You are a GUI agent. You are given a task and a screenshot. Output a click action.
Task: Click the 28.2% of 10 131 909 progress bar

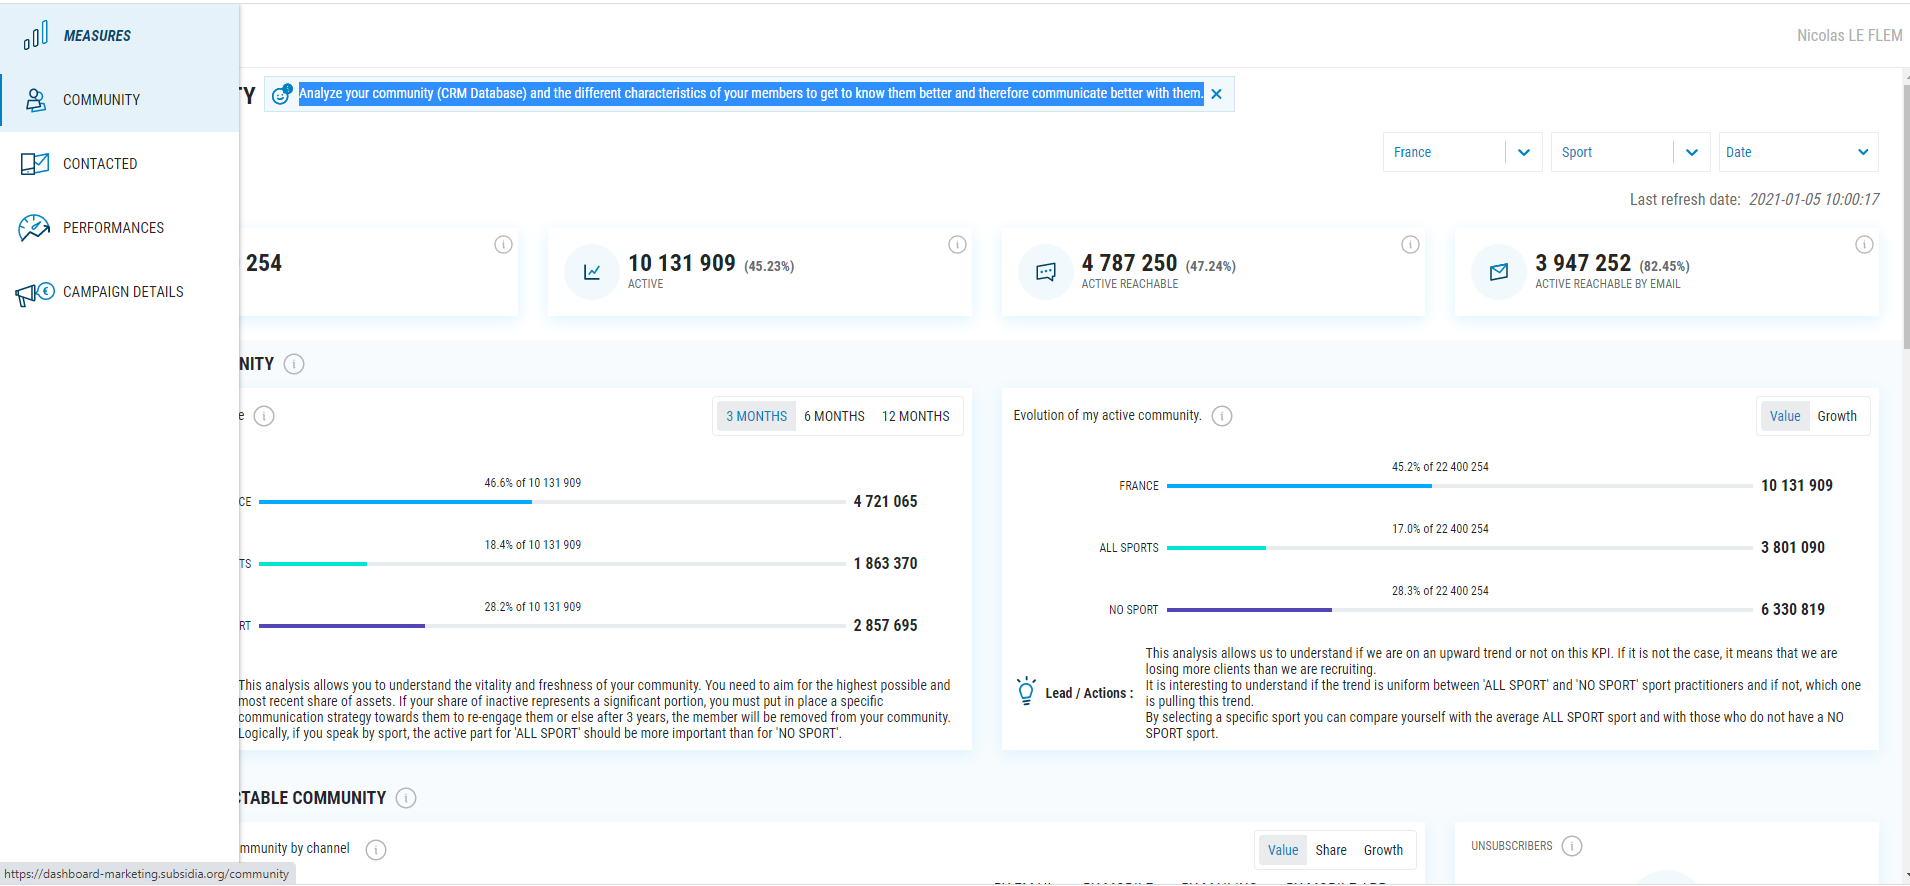click(552, 626)
